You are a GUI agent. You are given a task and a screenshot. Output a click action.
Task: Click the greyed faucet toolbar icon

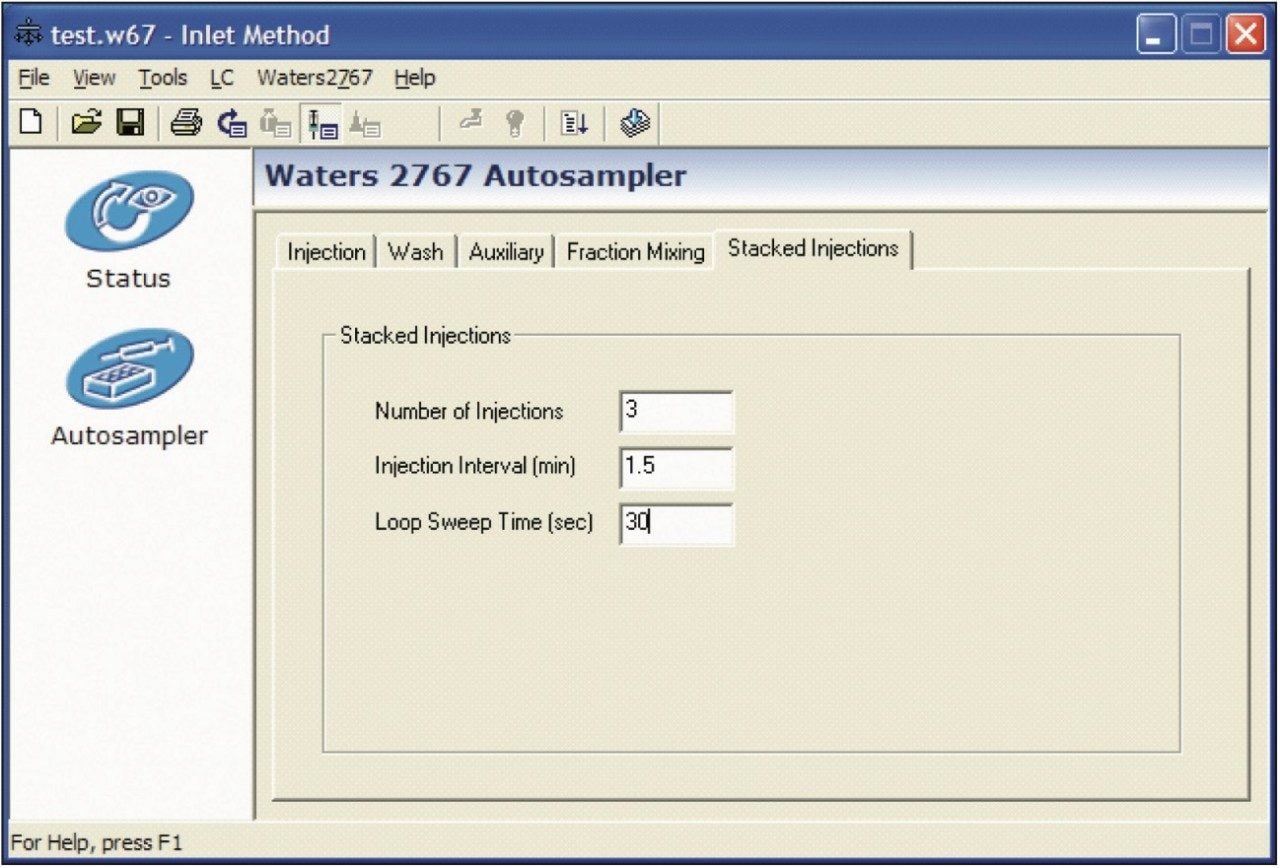point(471,123)
